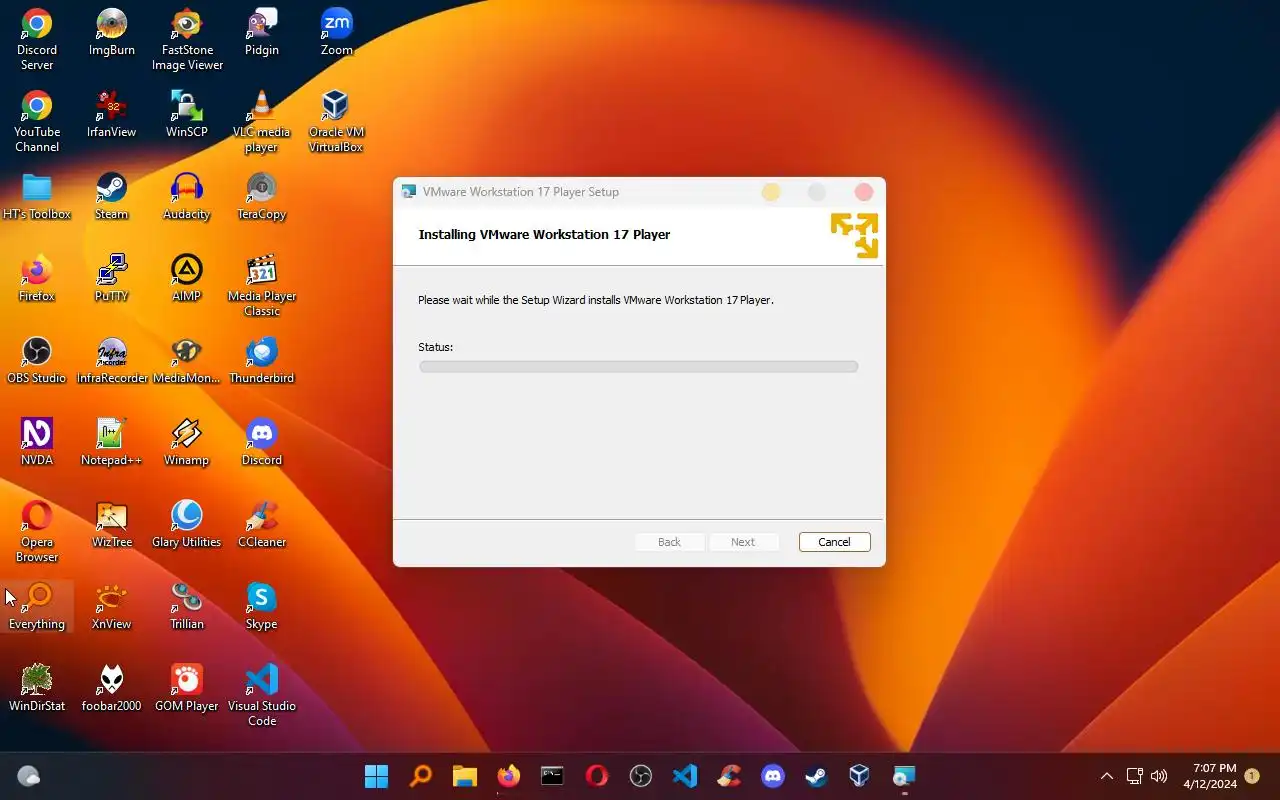
Task: Open network settings in system tray
Action: click(1135, 776)
